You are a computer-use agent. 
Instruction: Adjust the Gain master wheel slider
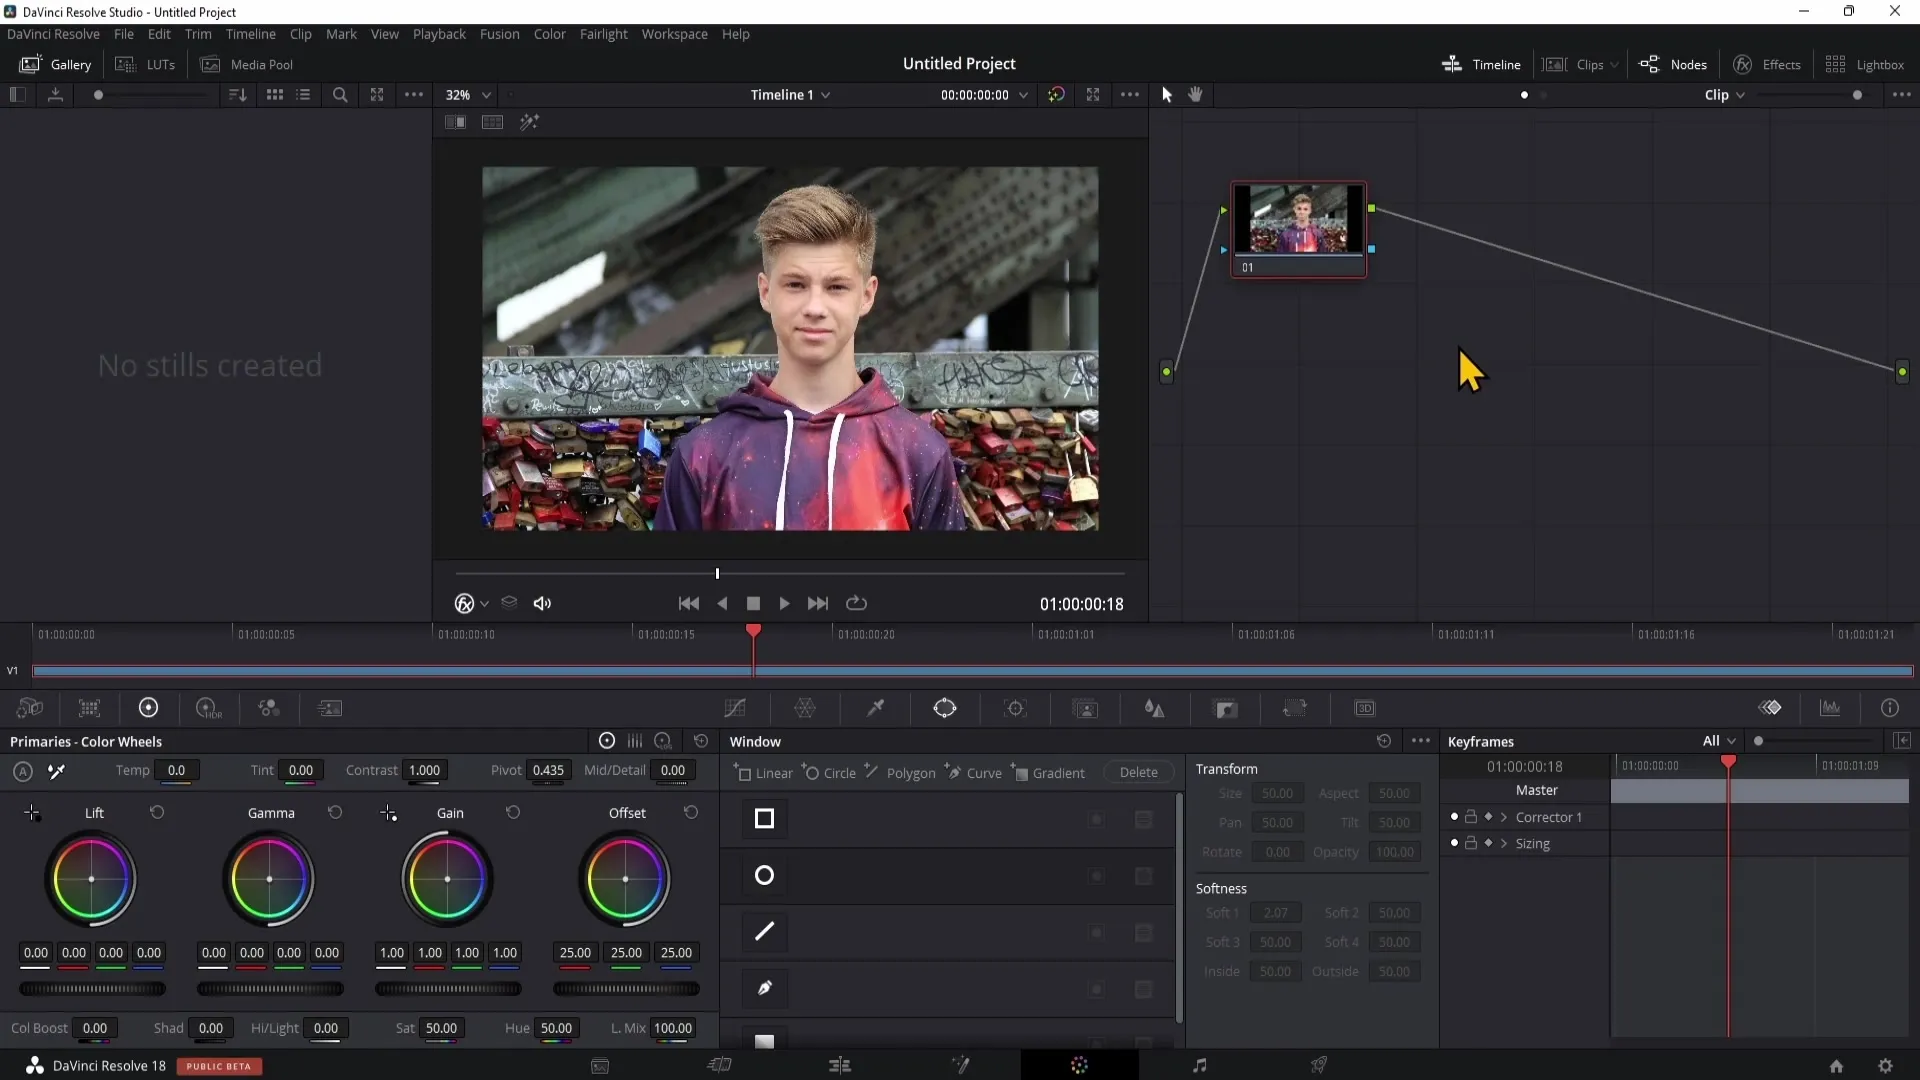[447, 989]
